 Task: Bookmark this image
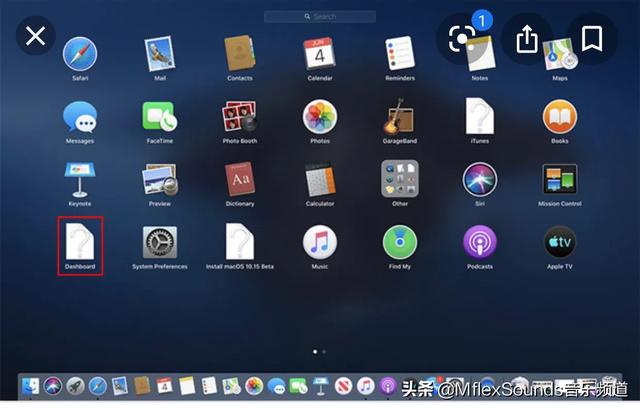(x=592, y=39)
